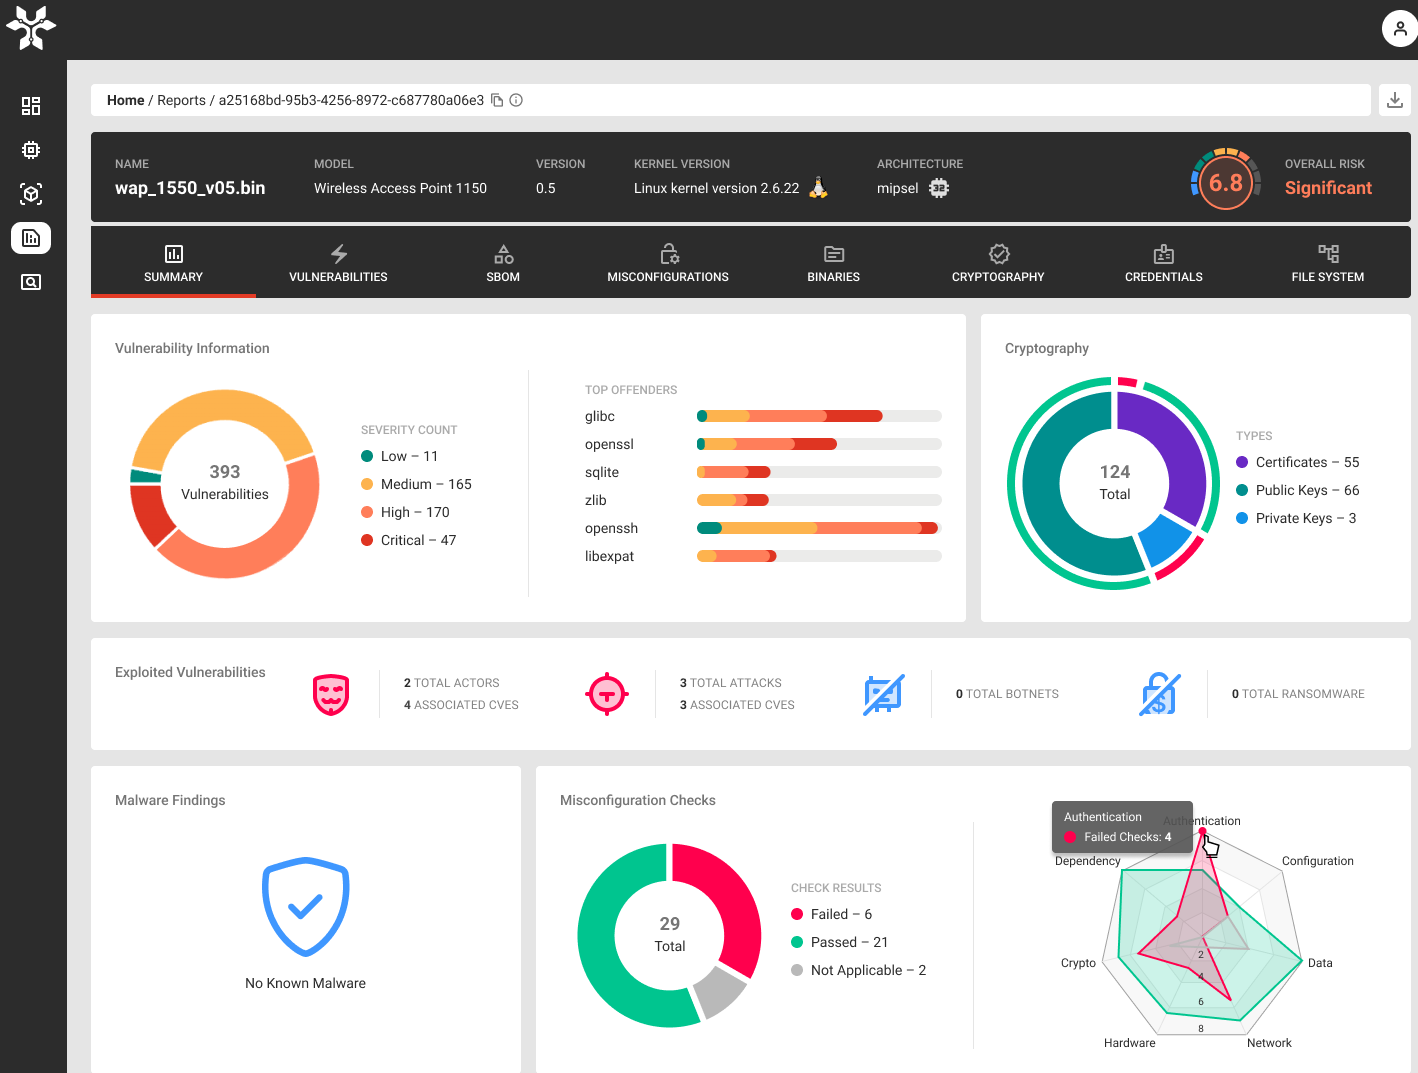The height and width of the screenshot is (1073, 1418).
Task: Open the search sidebar icon
Action: pyautogui.click(x=30, y=282)
